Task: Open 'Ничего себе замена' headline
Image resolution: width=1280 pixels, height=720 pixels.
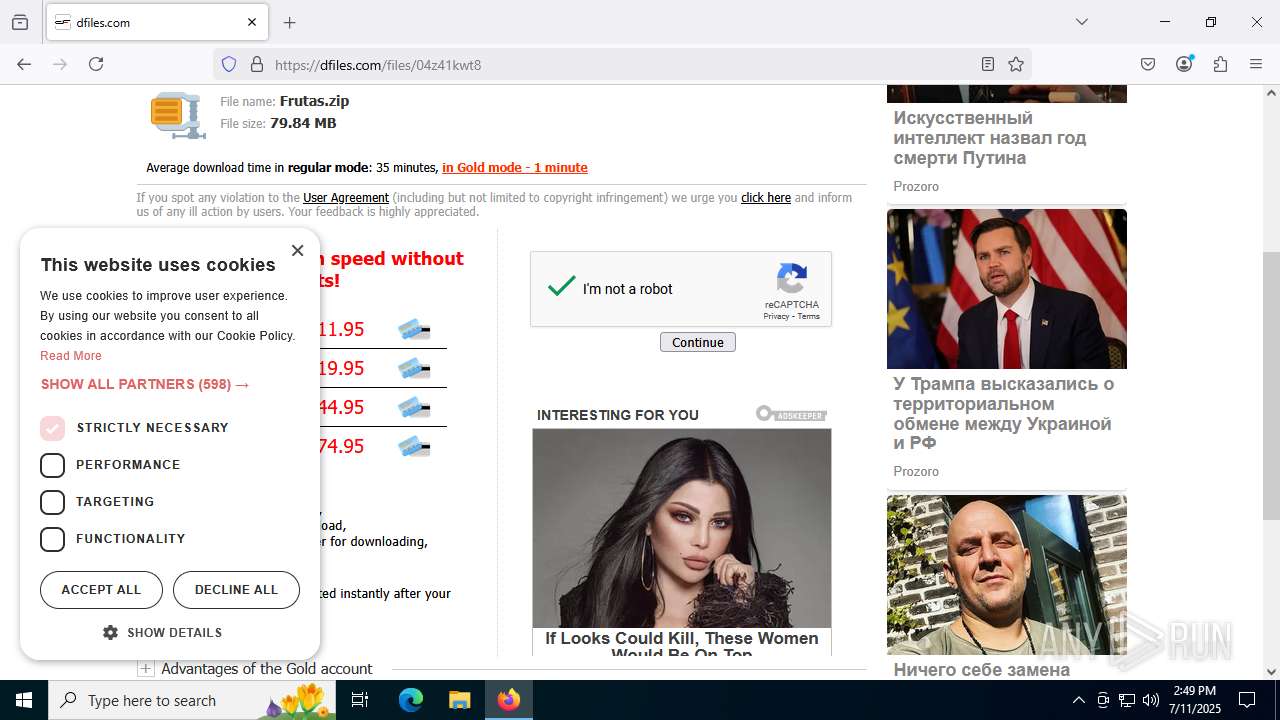Action: (982, 669)
